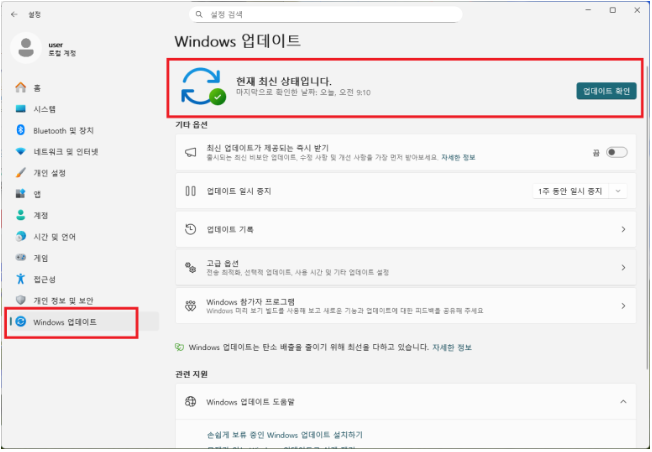652x452 pixels.
Task: Click the Personalization paintbrush icon
Action: pyautogui.click(x=20, y=172)
